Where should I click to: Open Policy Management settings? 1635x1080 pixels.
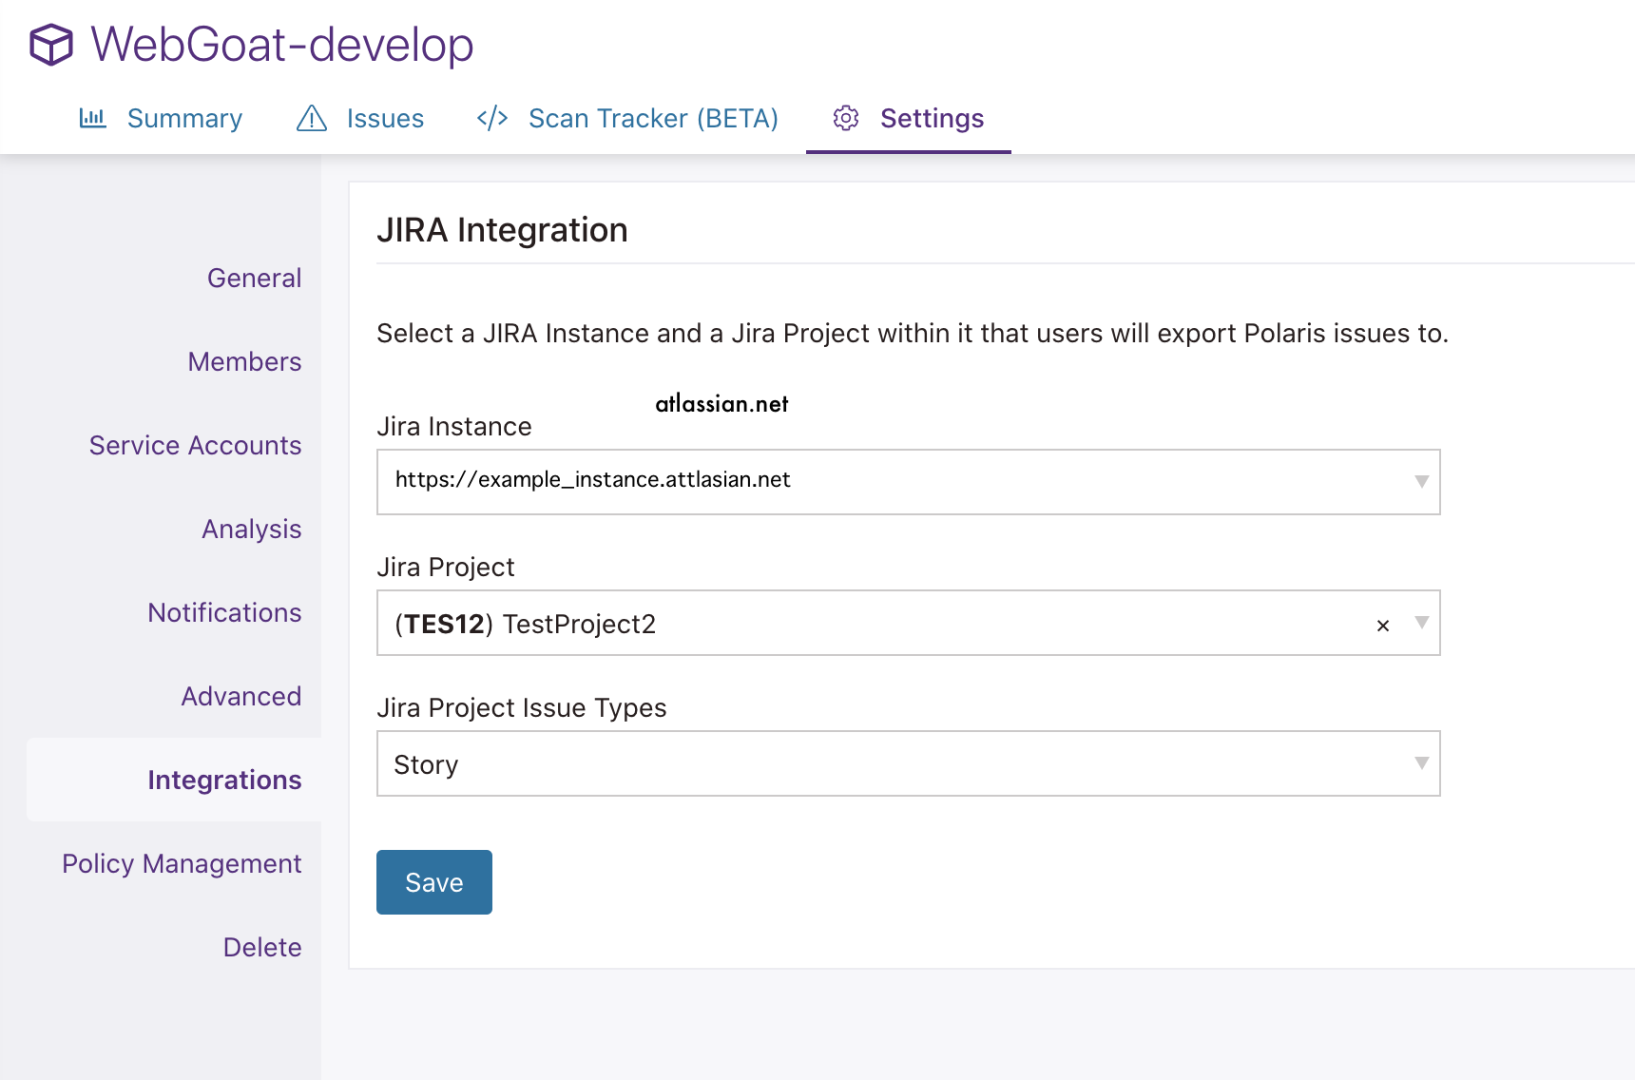(182, 864)
